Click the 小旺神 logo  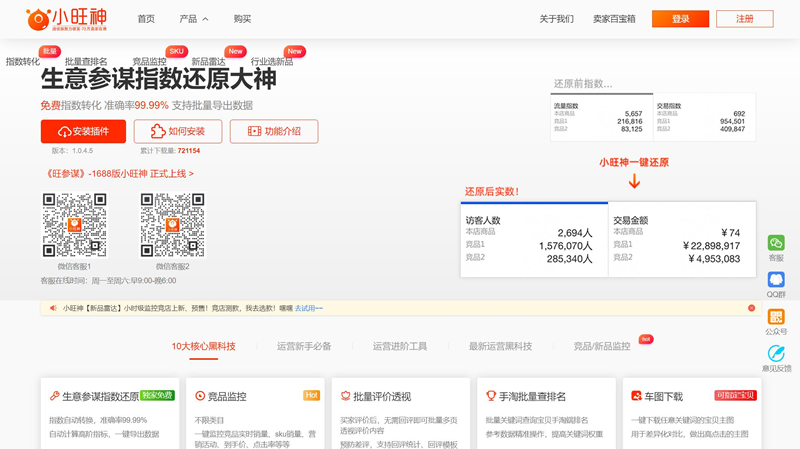tap(66, 19)
